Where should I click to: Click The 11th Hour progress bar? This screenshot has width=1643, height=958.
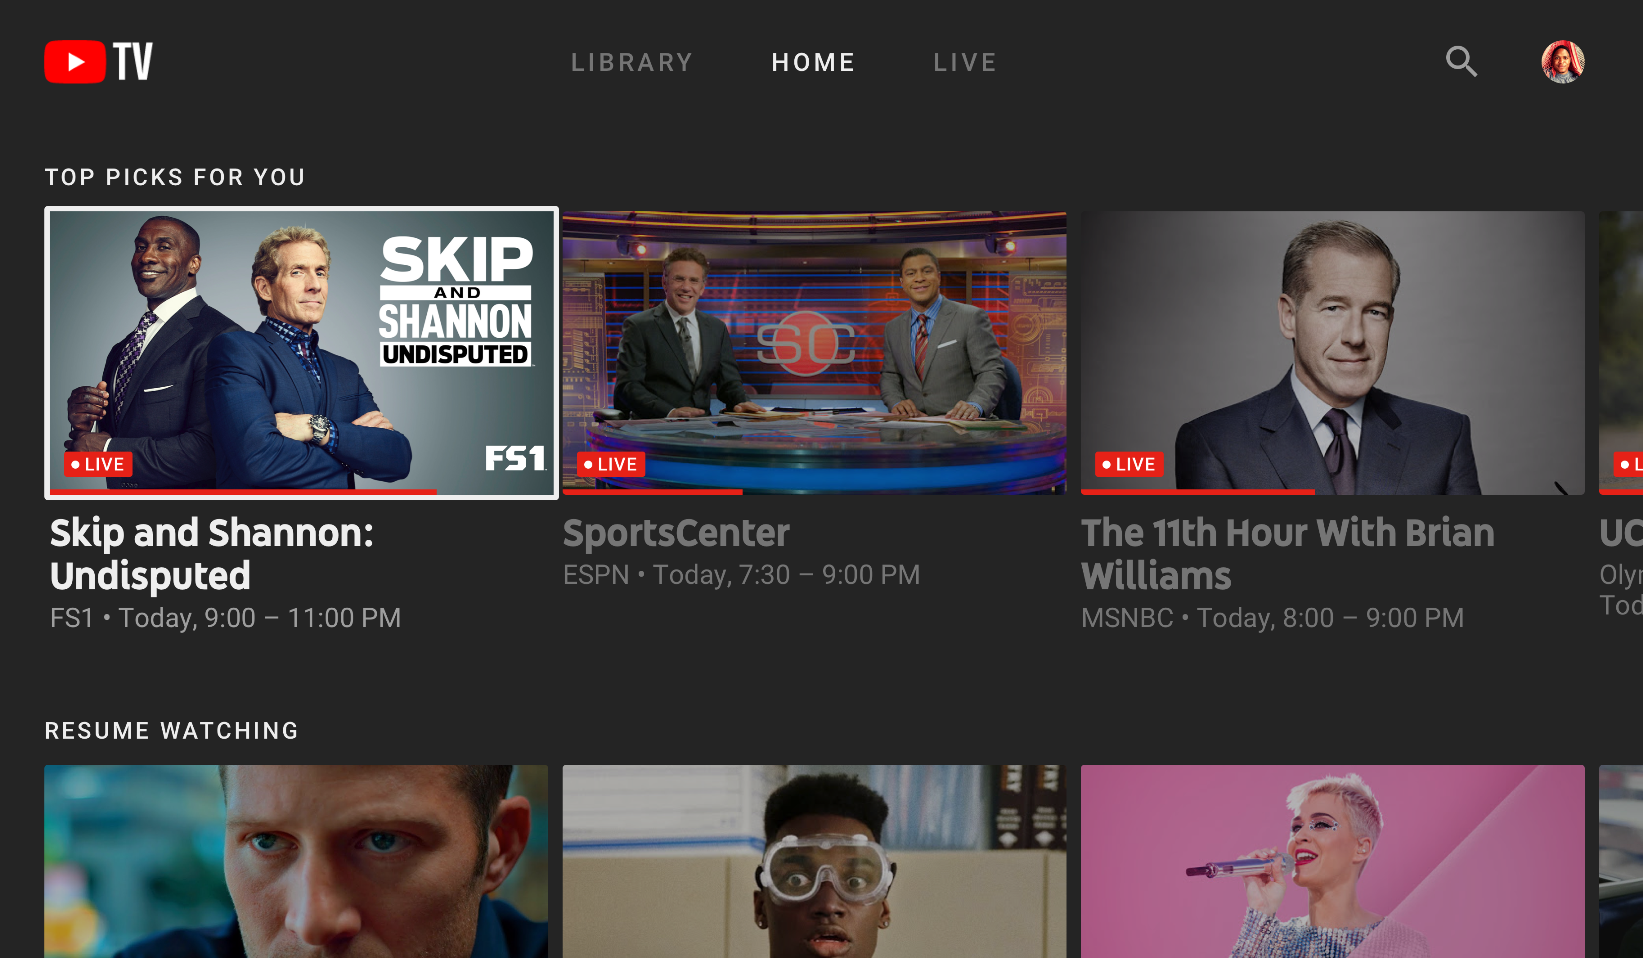pos(1332,492)
